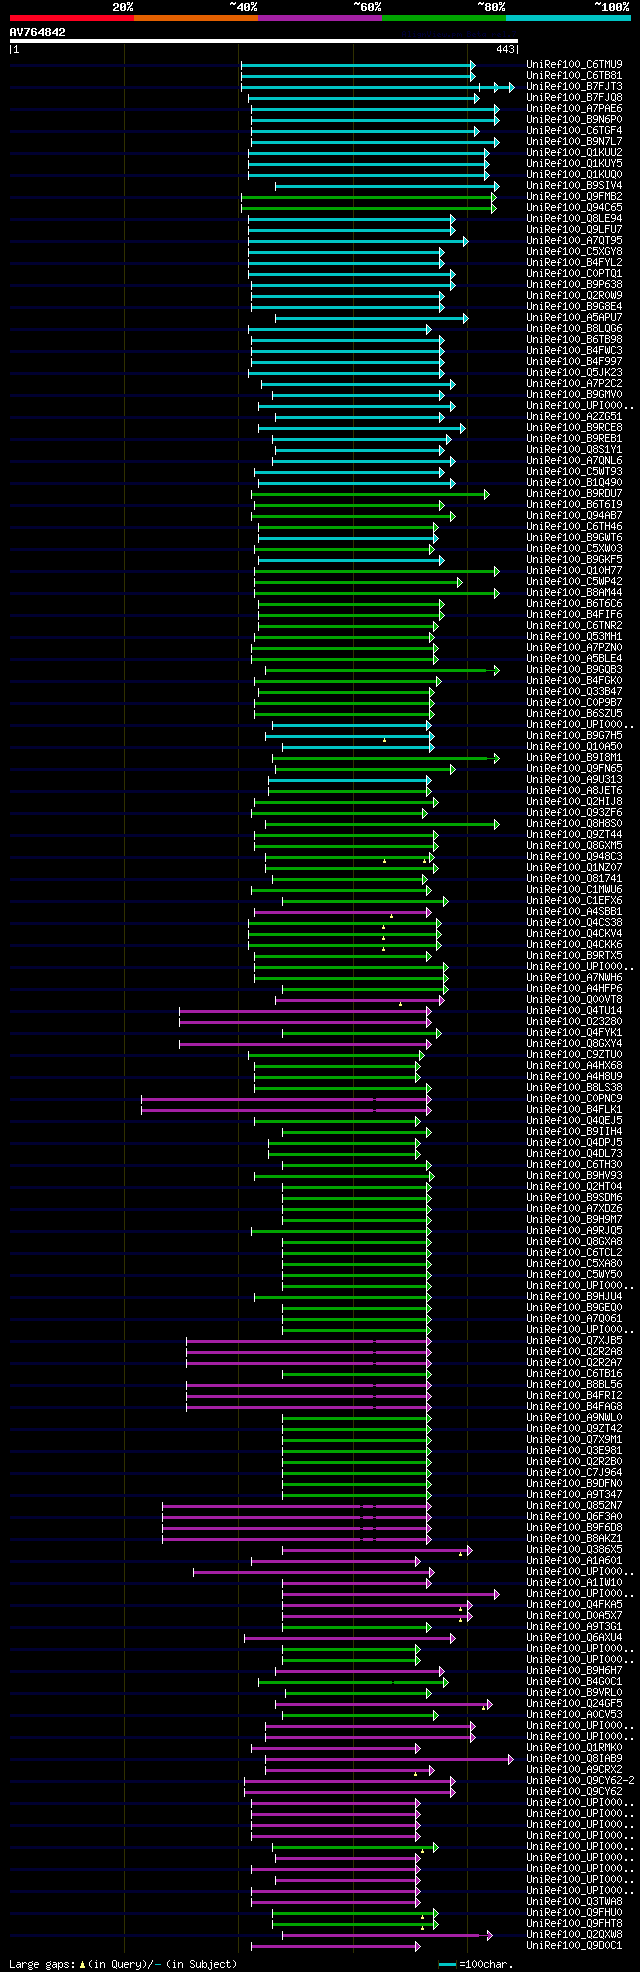The height and width of the screenshot is (1972, 640).
Task: Click the query end position 443
Action: click(x=505, y=49)
